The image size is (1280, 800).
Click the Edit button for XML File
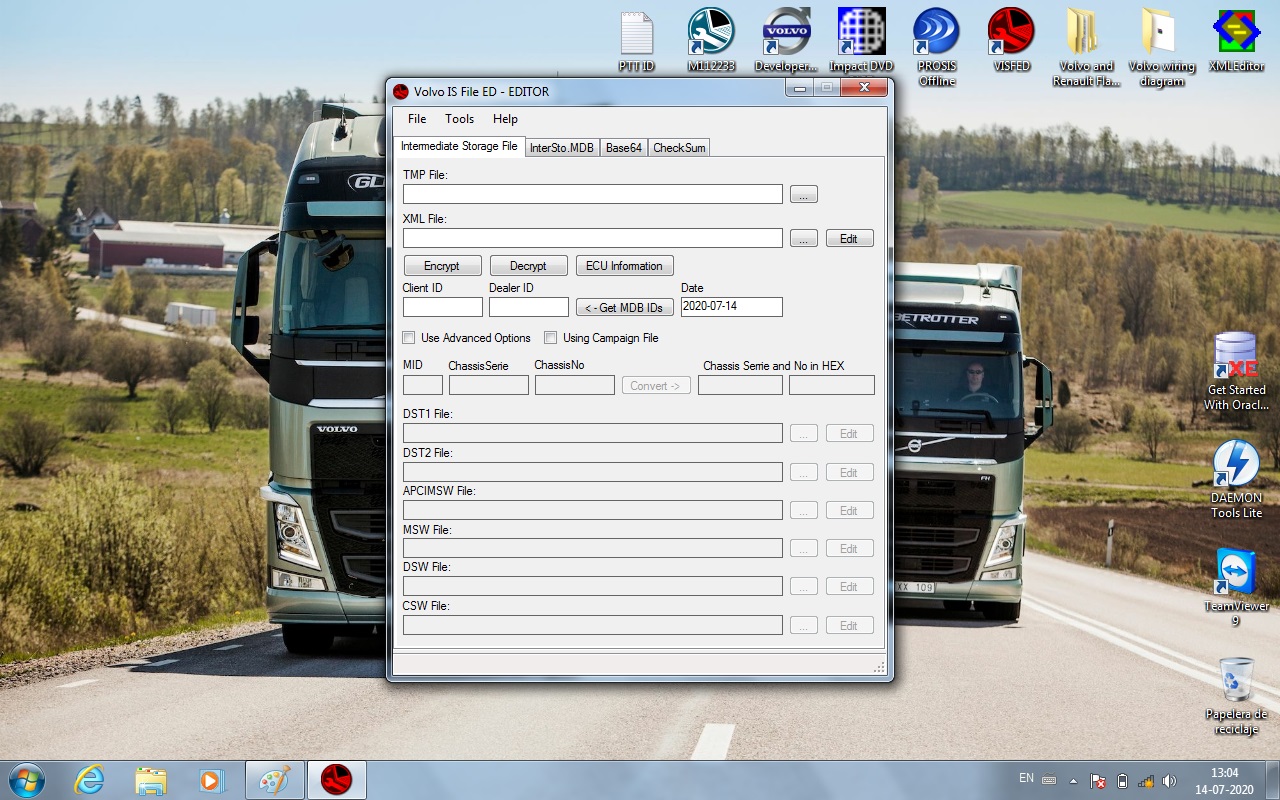[849, 239]
